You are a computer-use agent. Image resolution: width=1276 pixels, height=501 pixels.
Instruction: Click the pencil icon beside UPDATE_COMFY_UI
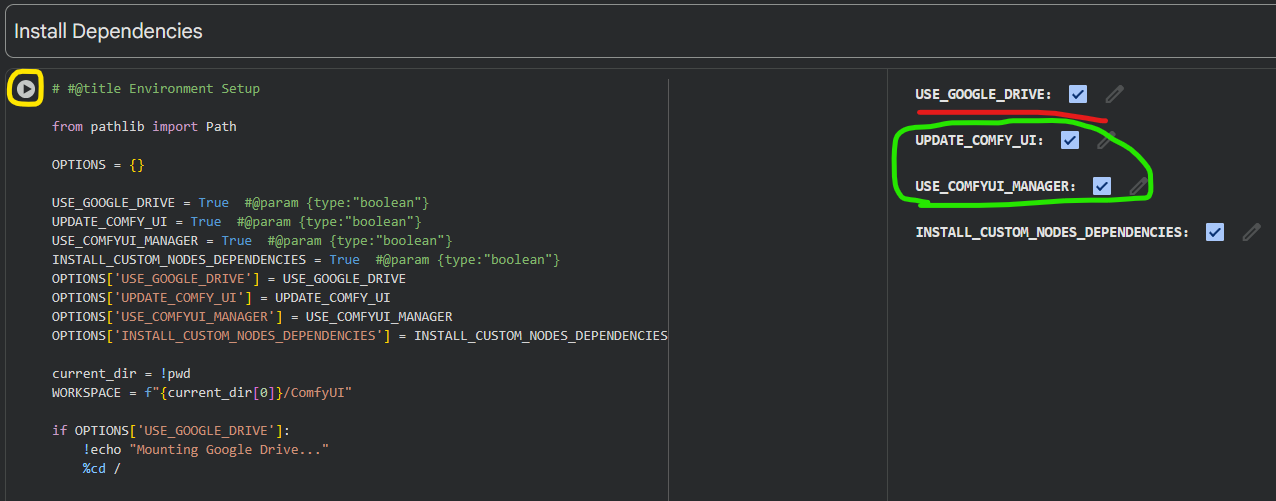pyautogui.click(x=1105, y=141)
